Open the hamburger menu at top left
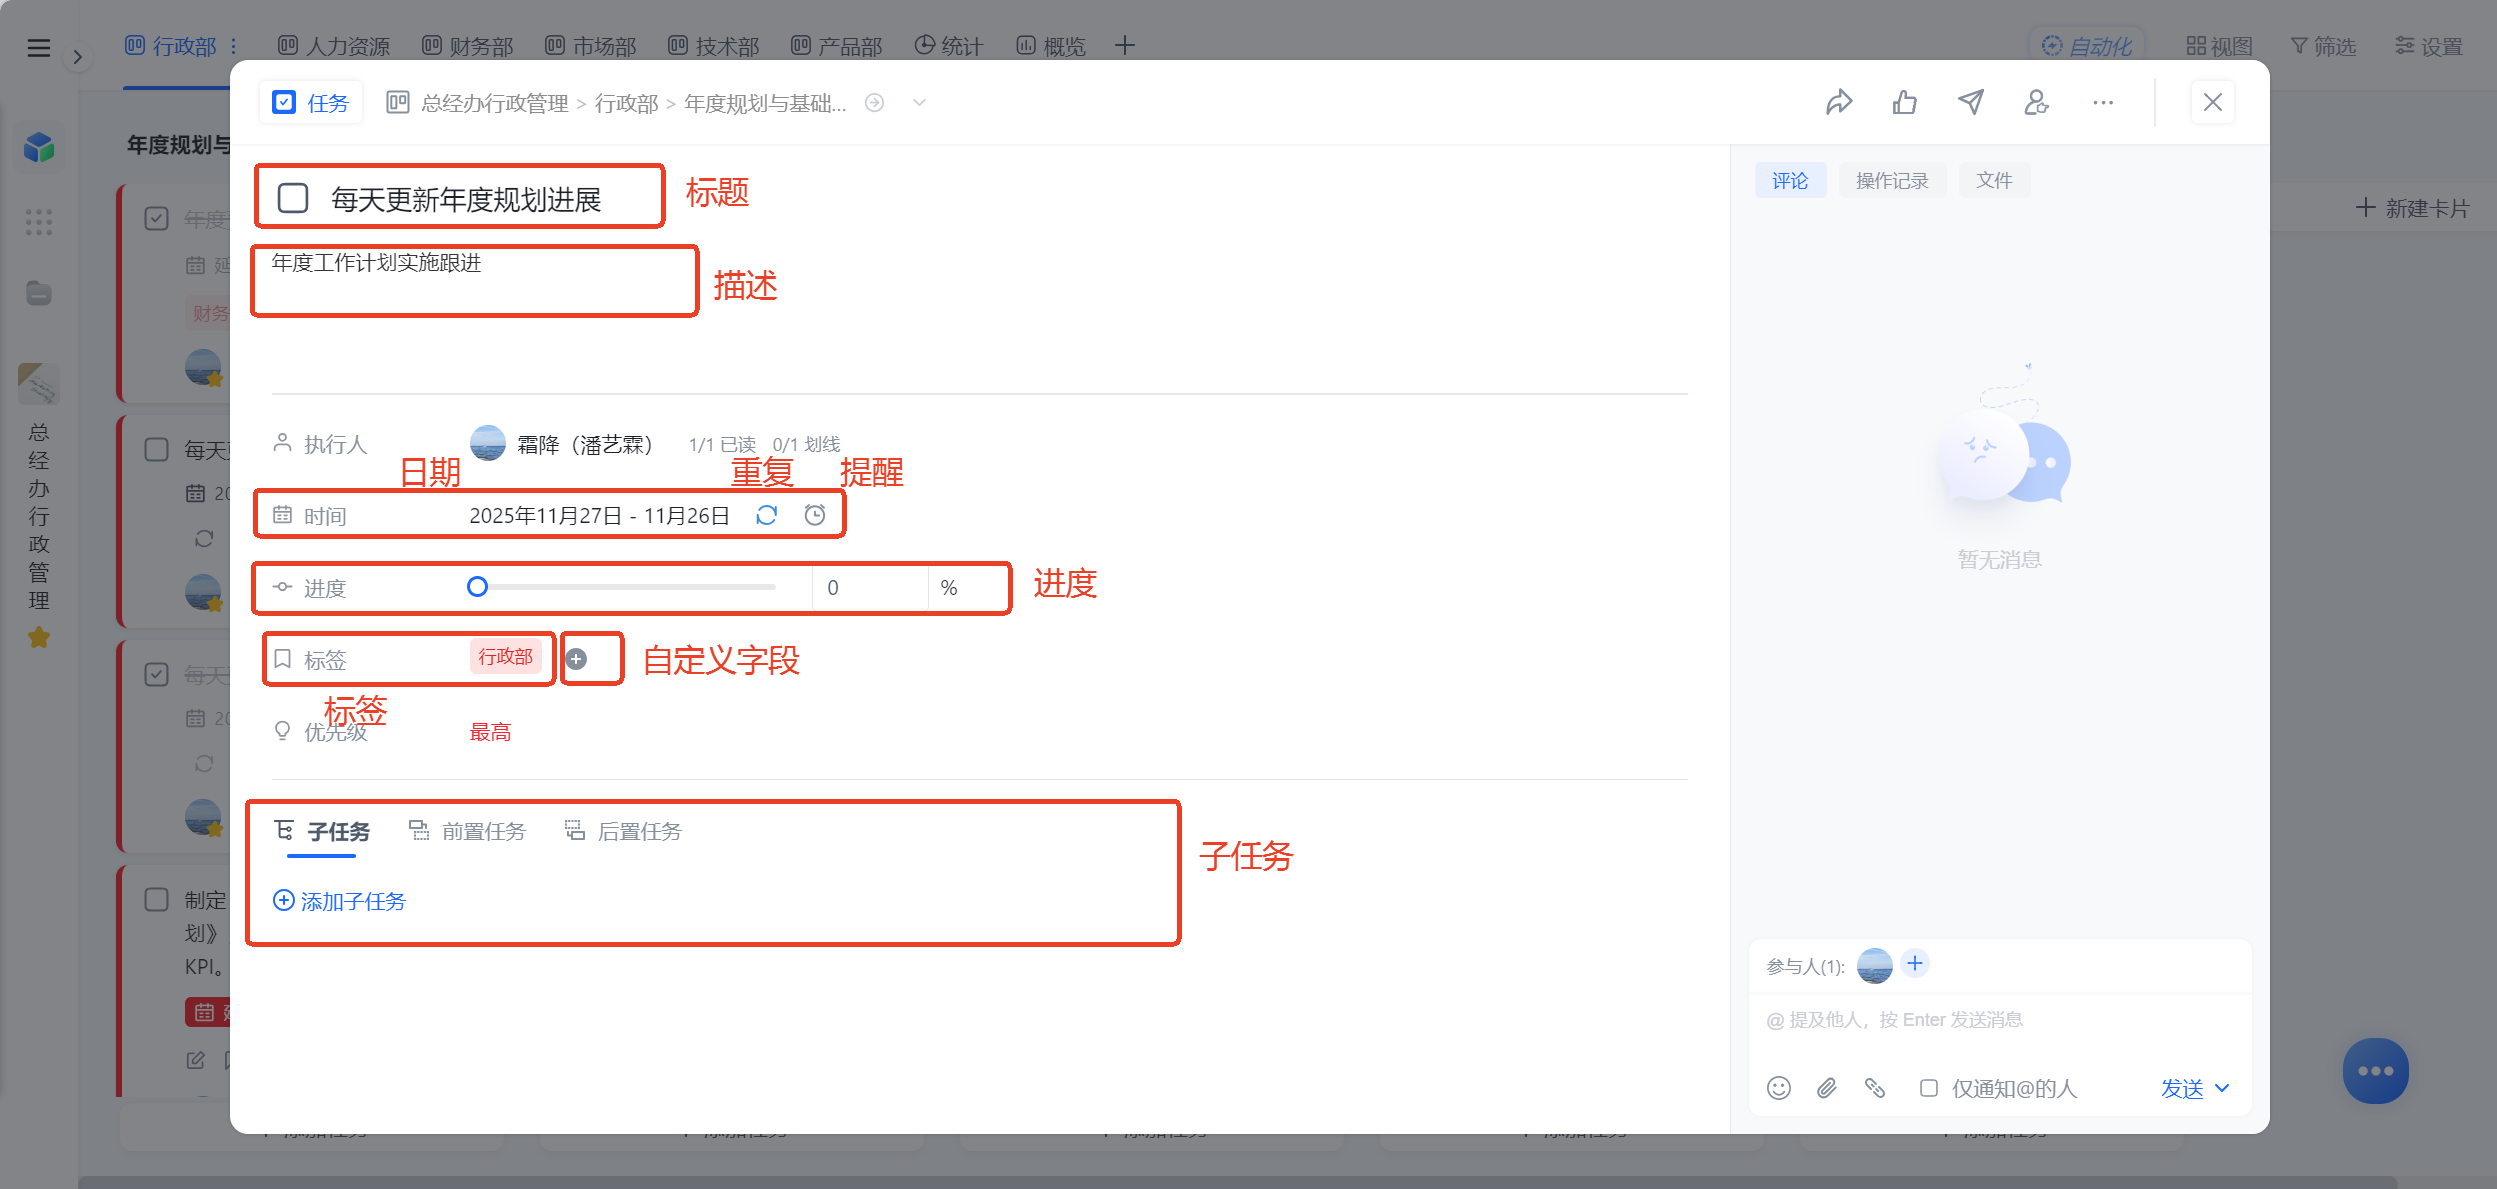The height and width of the screenshot is (1189, 2497). tap(39, 47)
